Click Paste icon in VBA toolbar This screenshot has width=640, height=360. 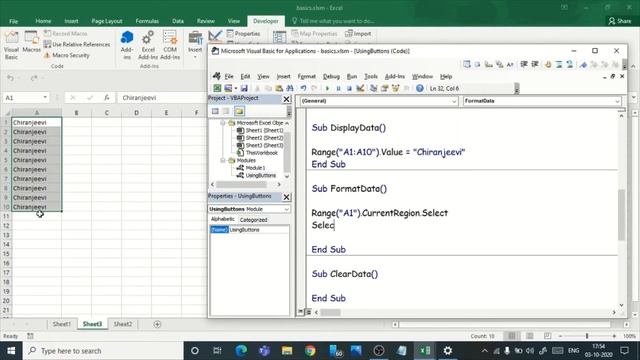click(279, 88)
